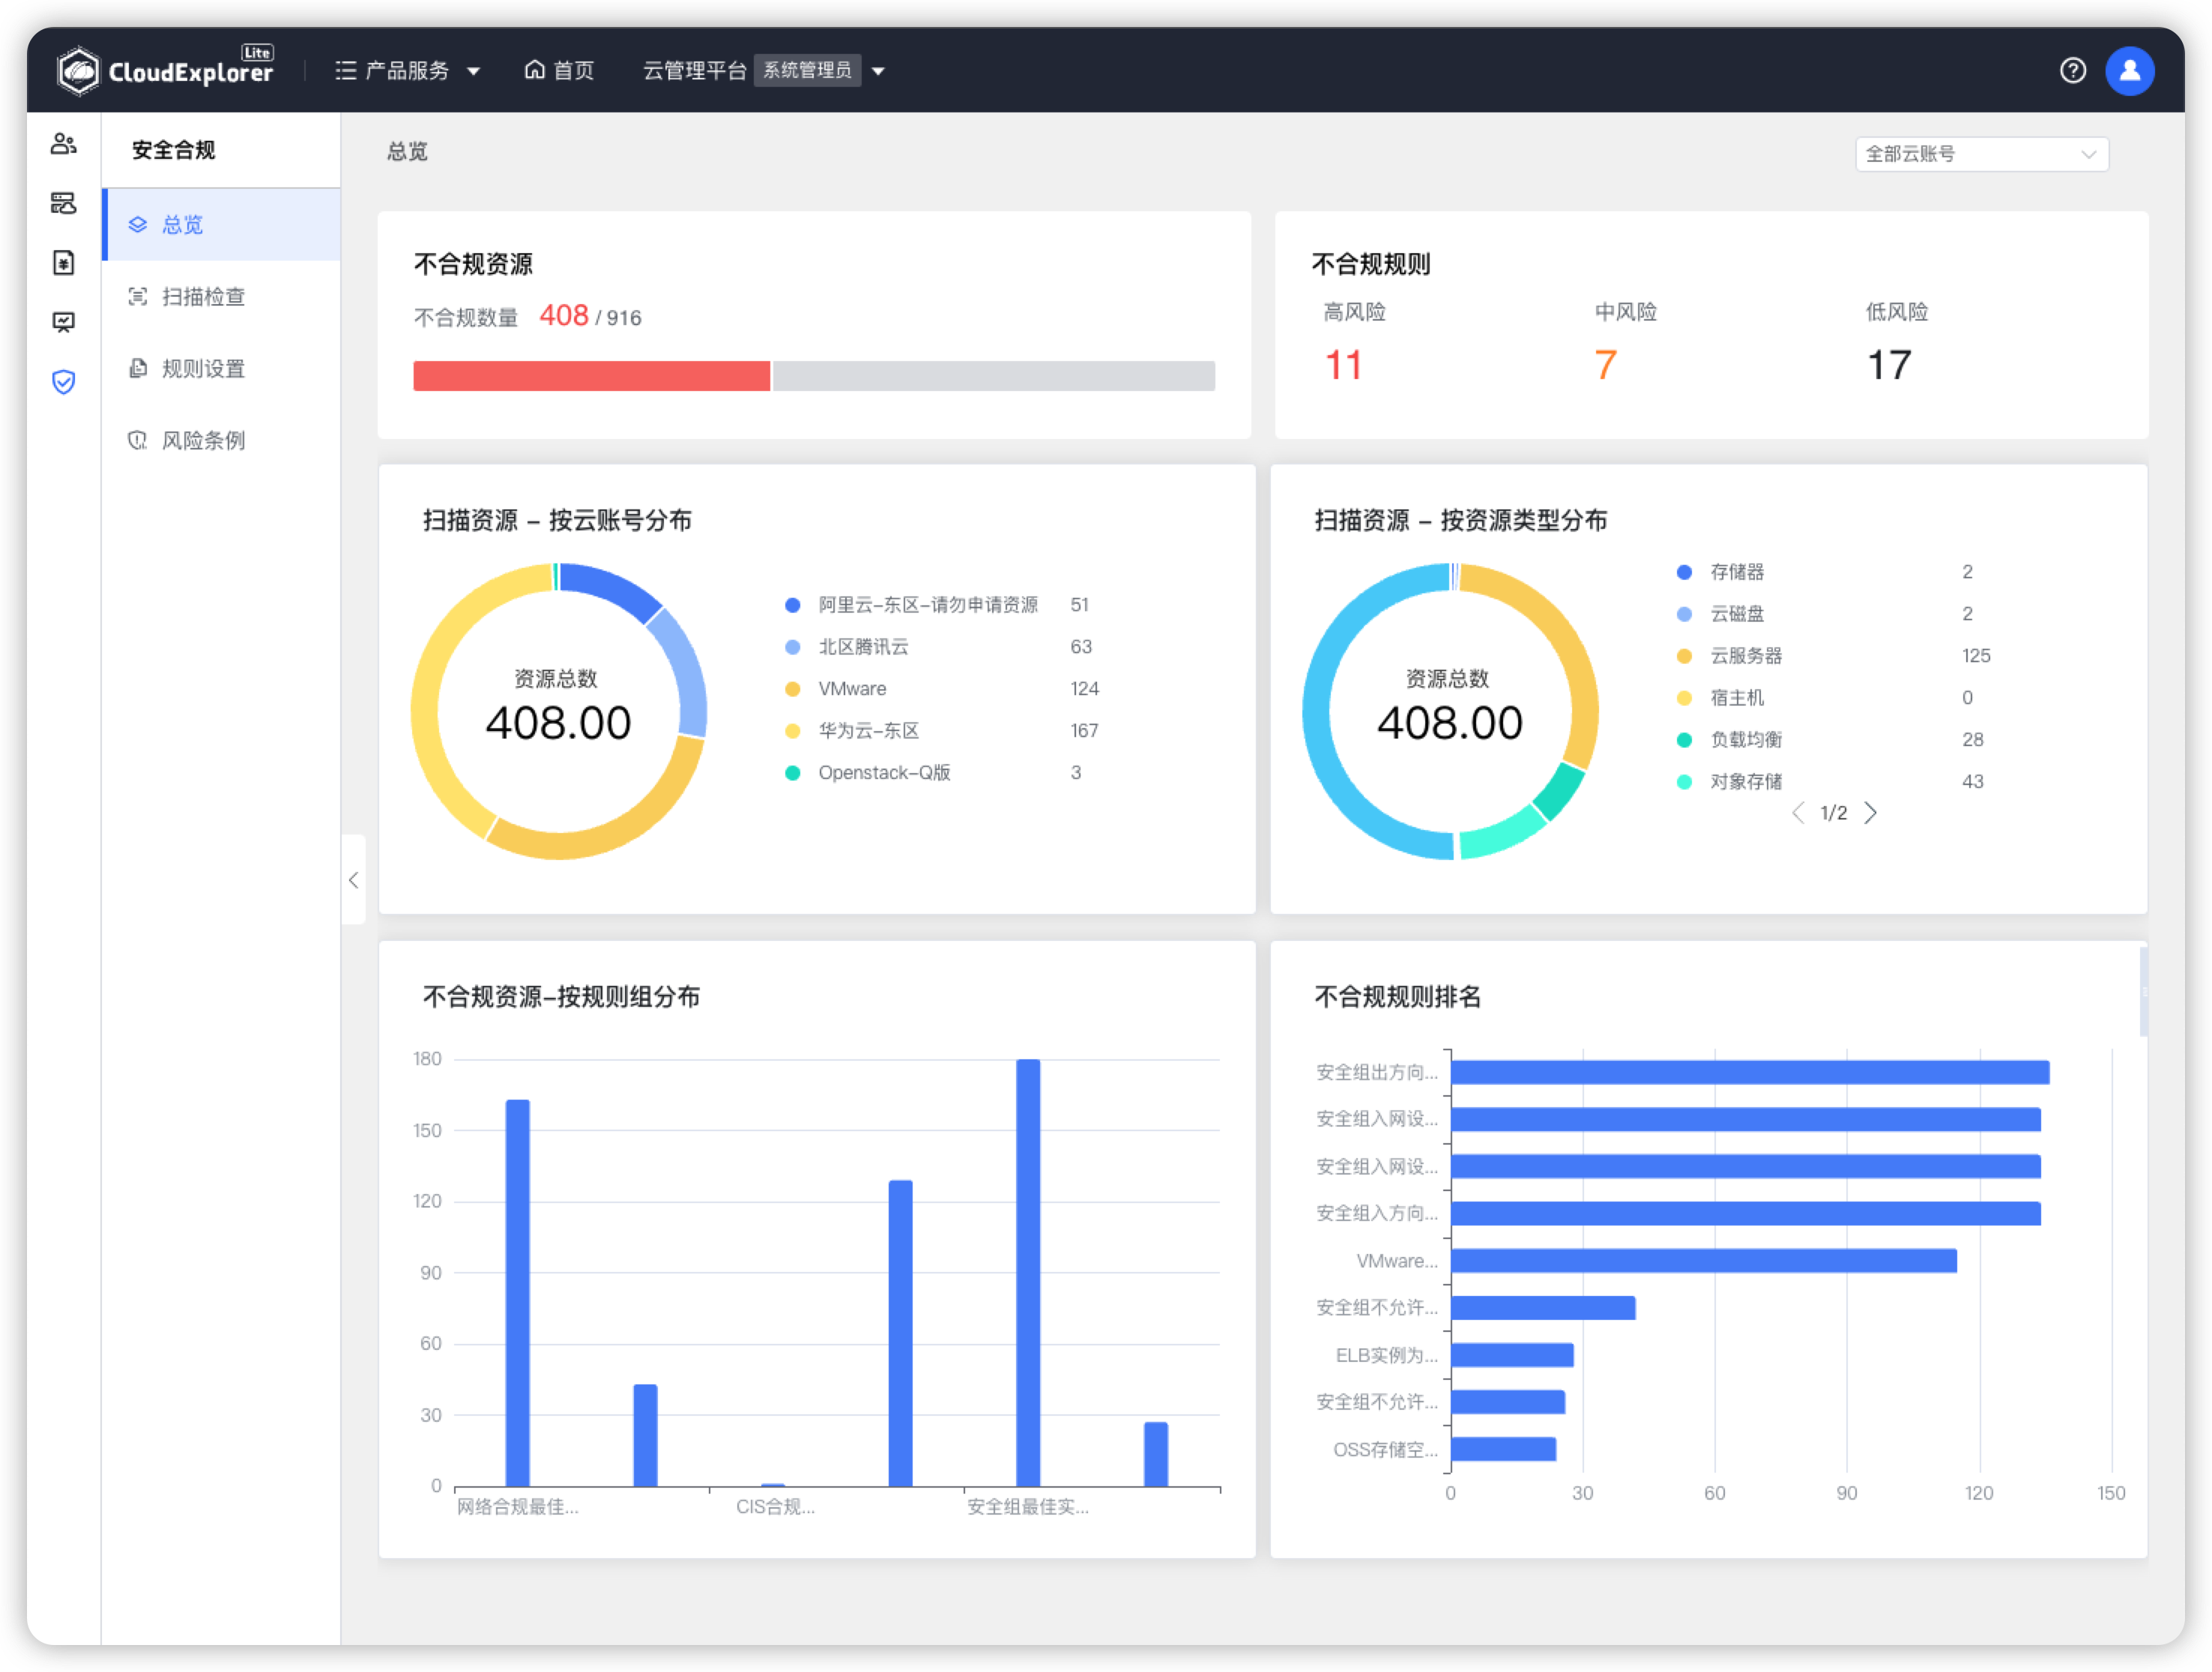Select the 风险条例 menu item
2212x1672 pixels.
click(204, 440)
